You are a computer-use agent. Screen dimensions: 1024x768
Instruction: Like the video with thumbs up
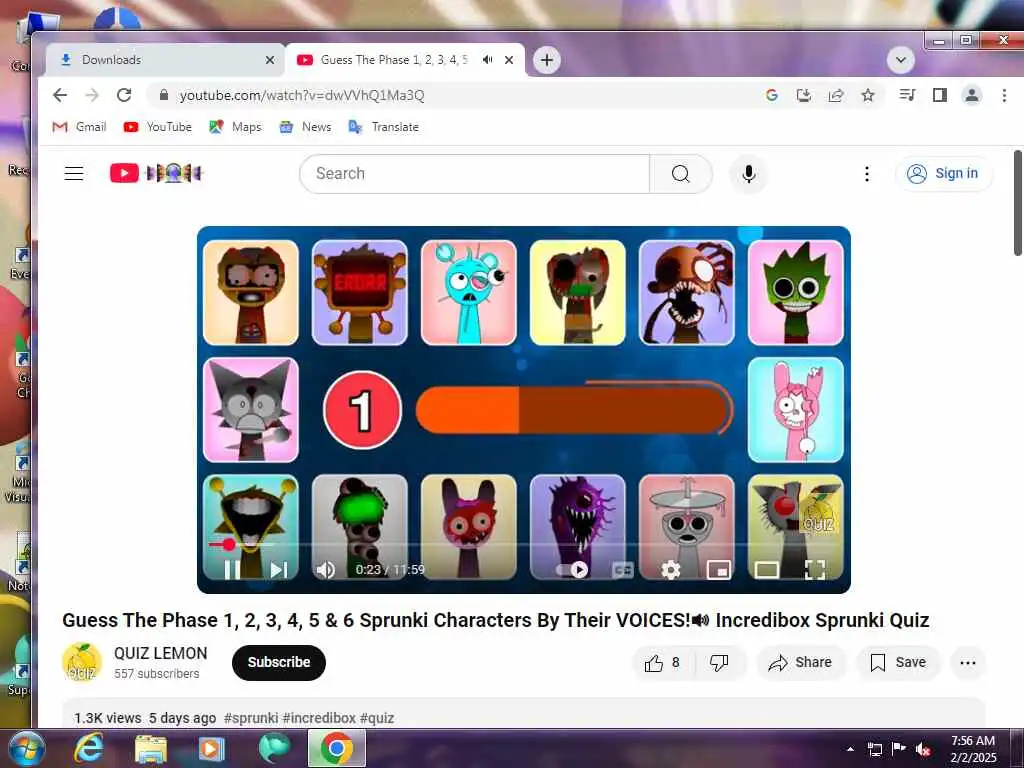[663, 663]
